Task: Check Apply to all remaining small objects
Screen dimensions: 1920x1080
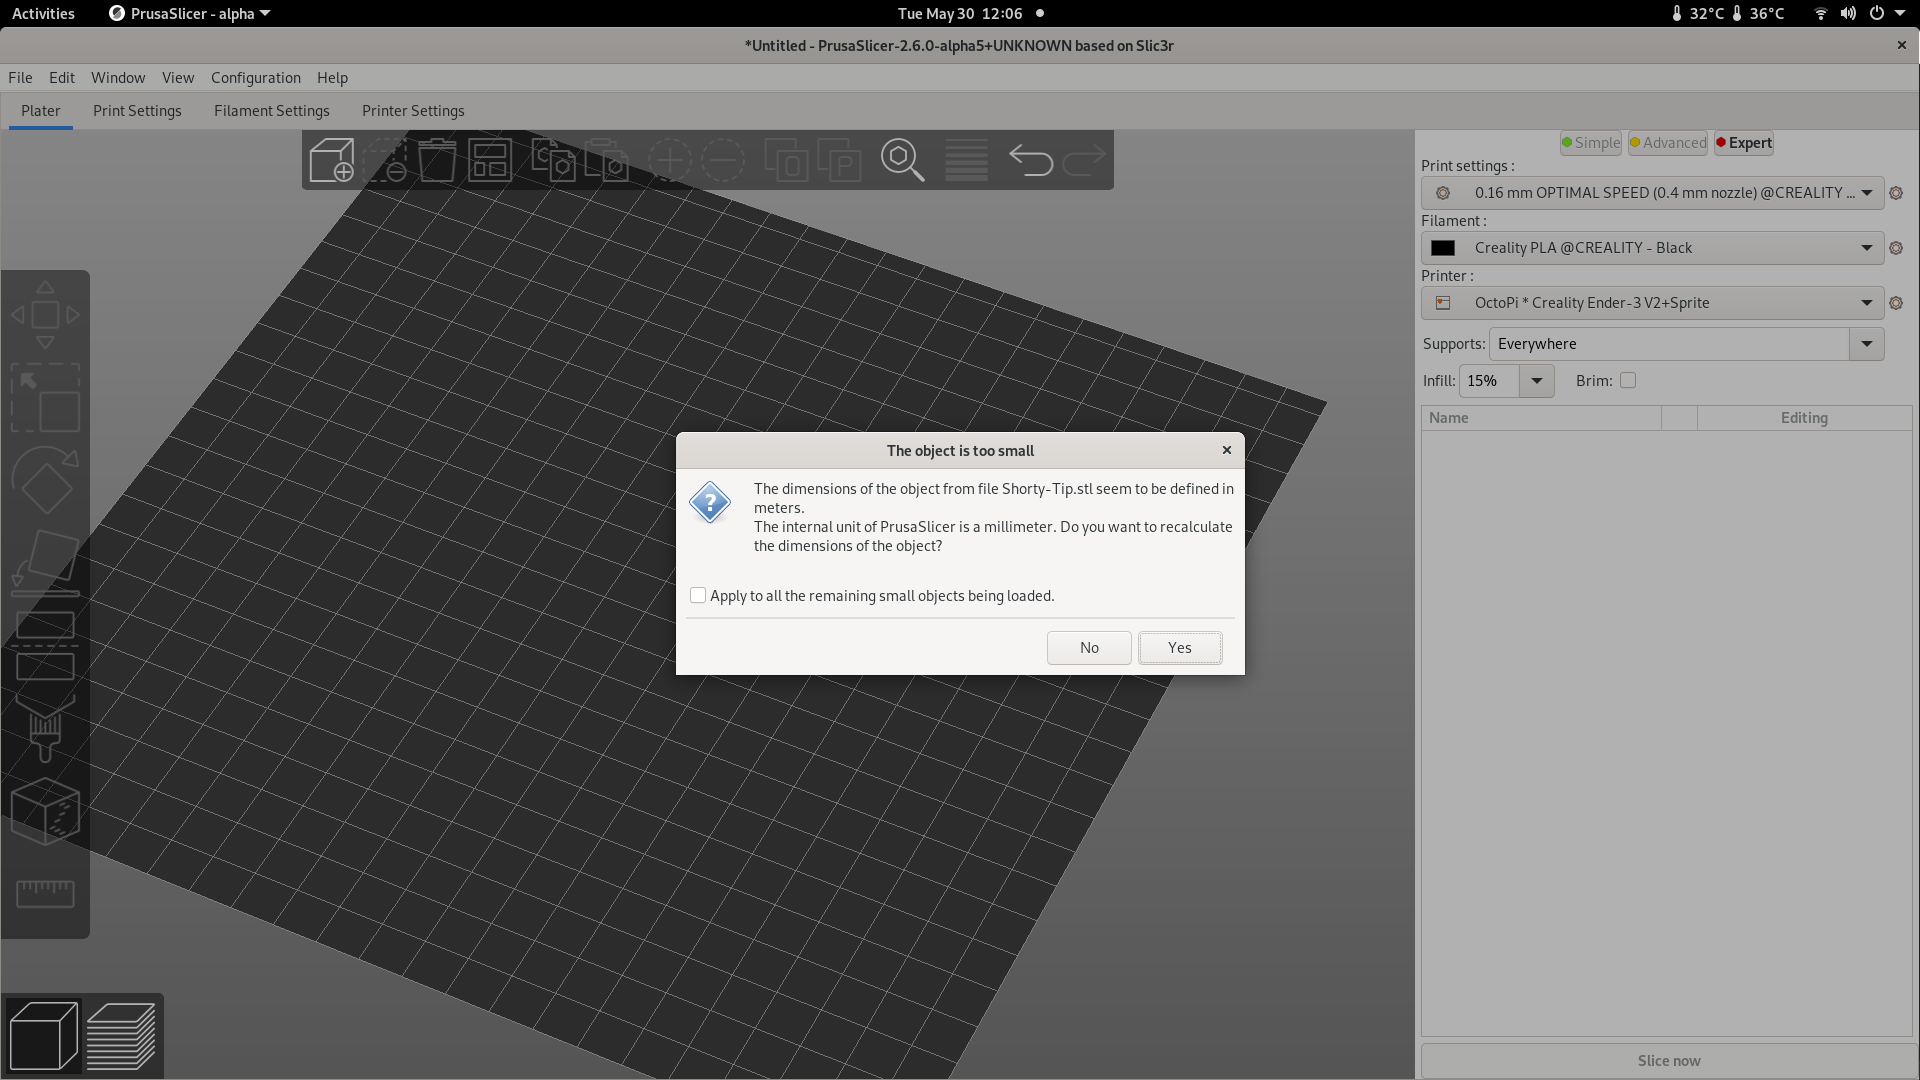Action: [x=698, y=595]
